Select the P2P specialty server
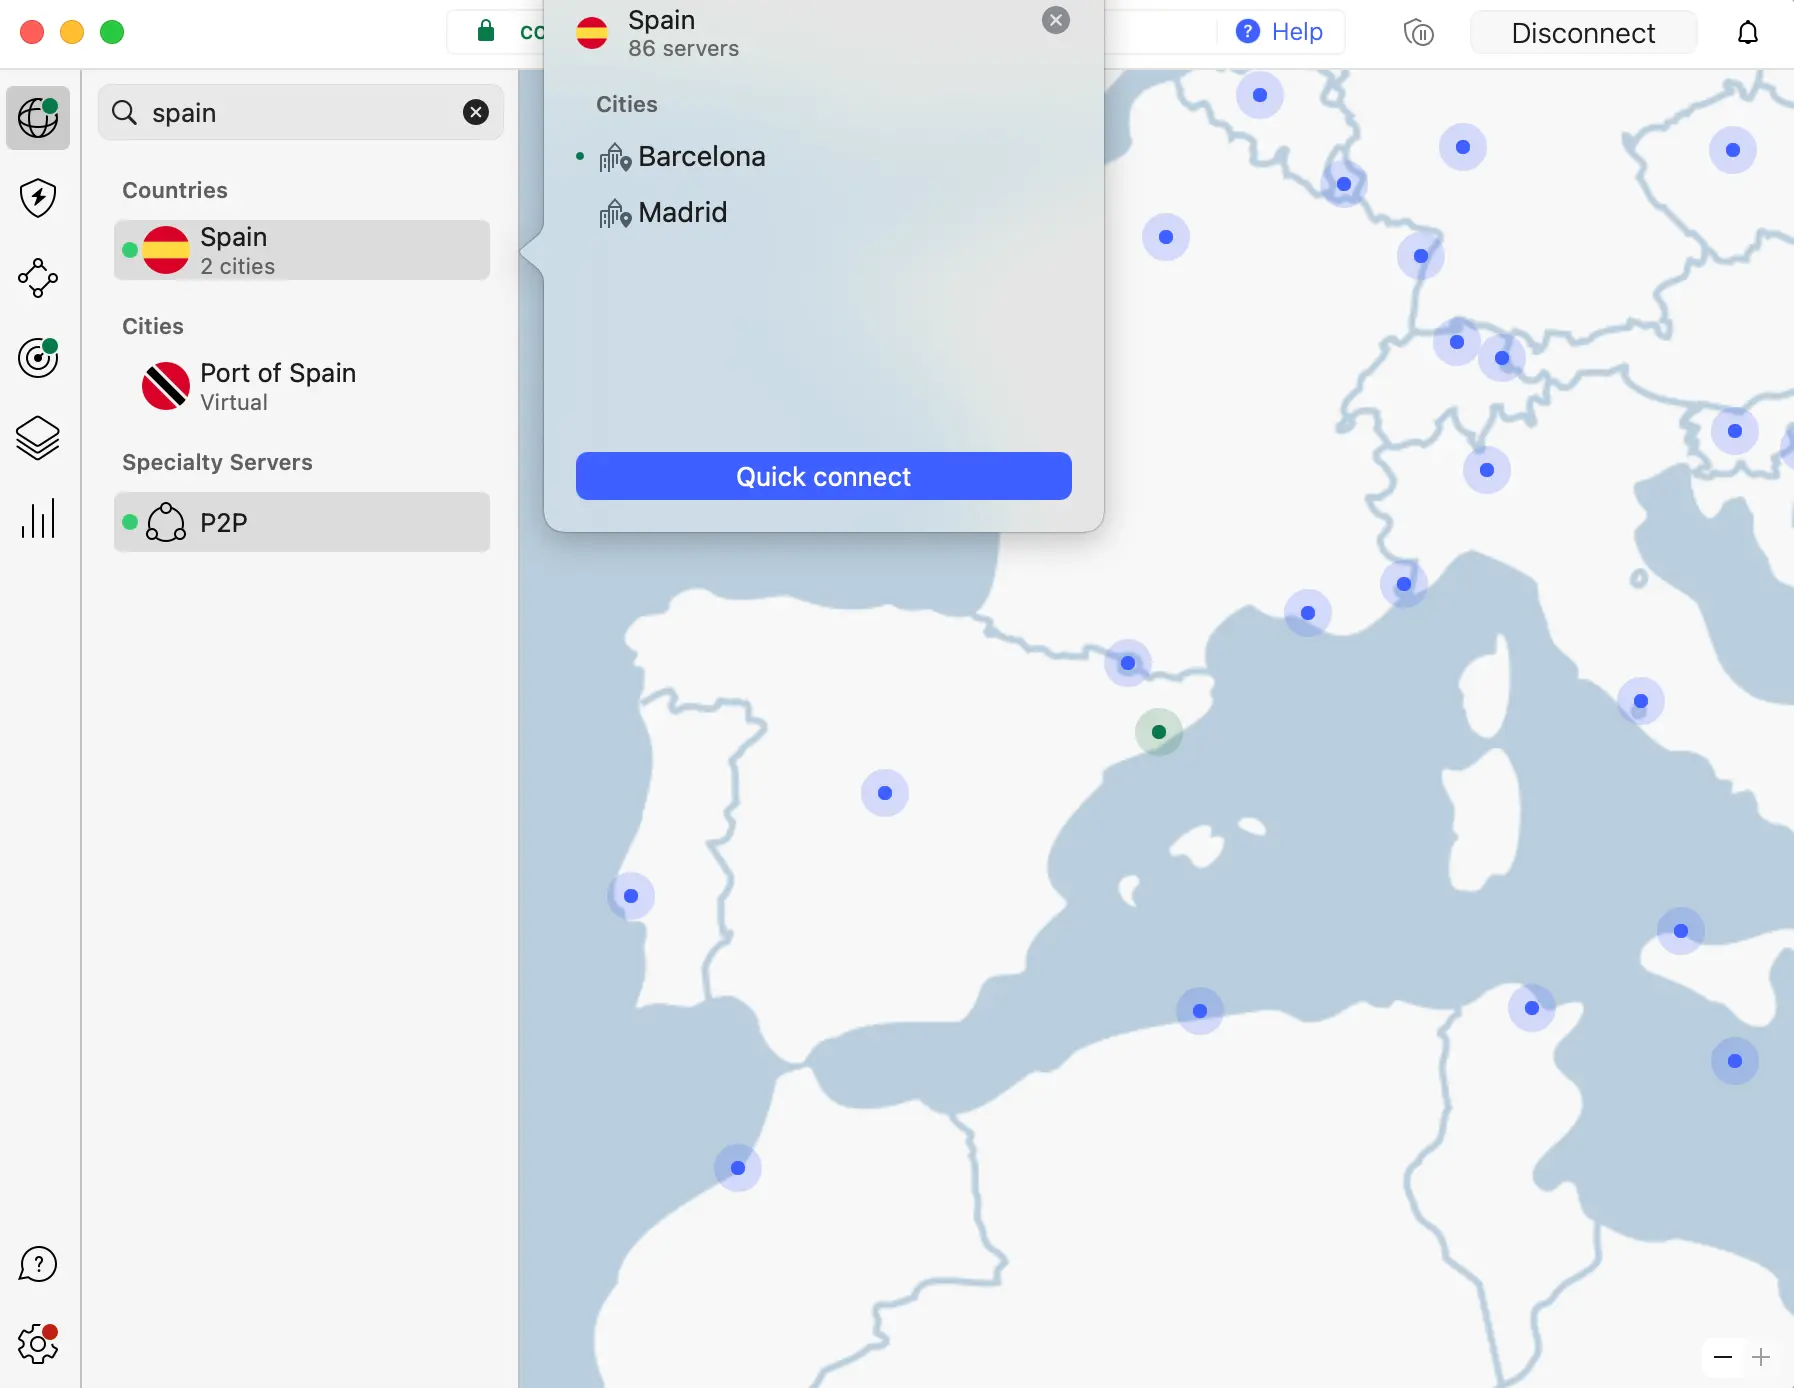The height and width of the screenshot is (1388, 1794). point(302,522)
